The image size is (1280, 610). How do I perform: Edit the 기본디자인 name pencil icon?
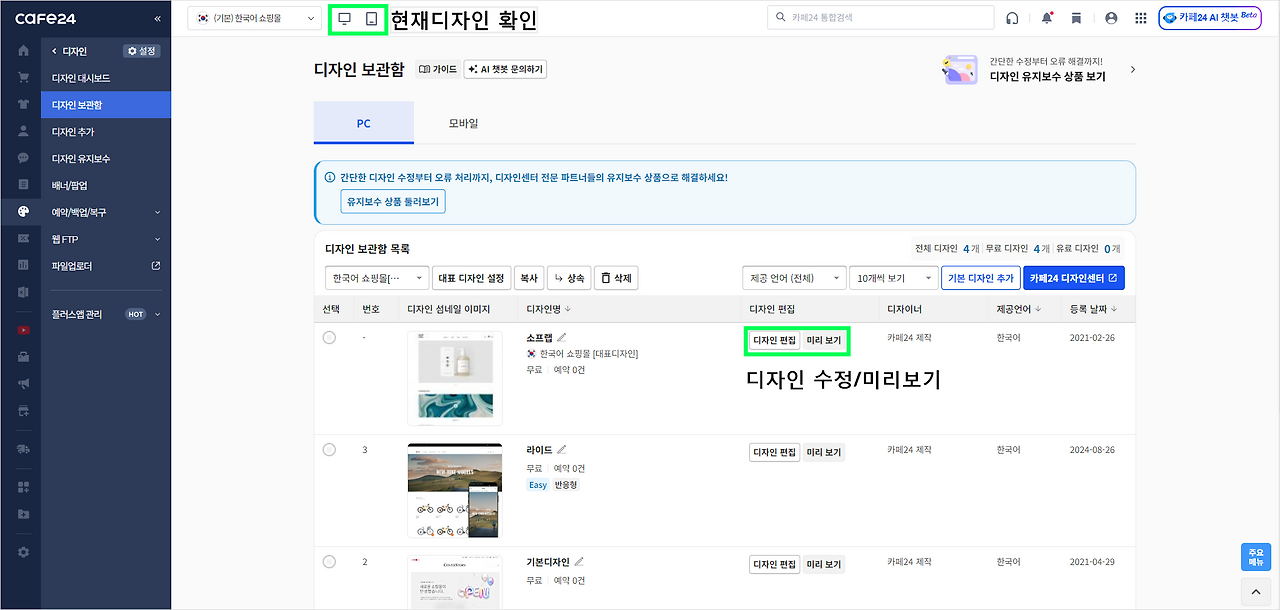point(579,562)
